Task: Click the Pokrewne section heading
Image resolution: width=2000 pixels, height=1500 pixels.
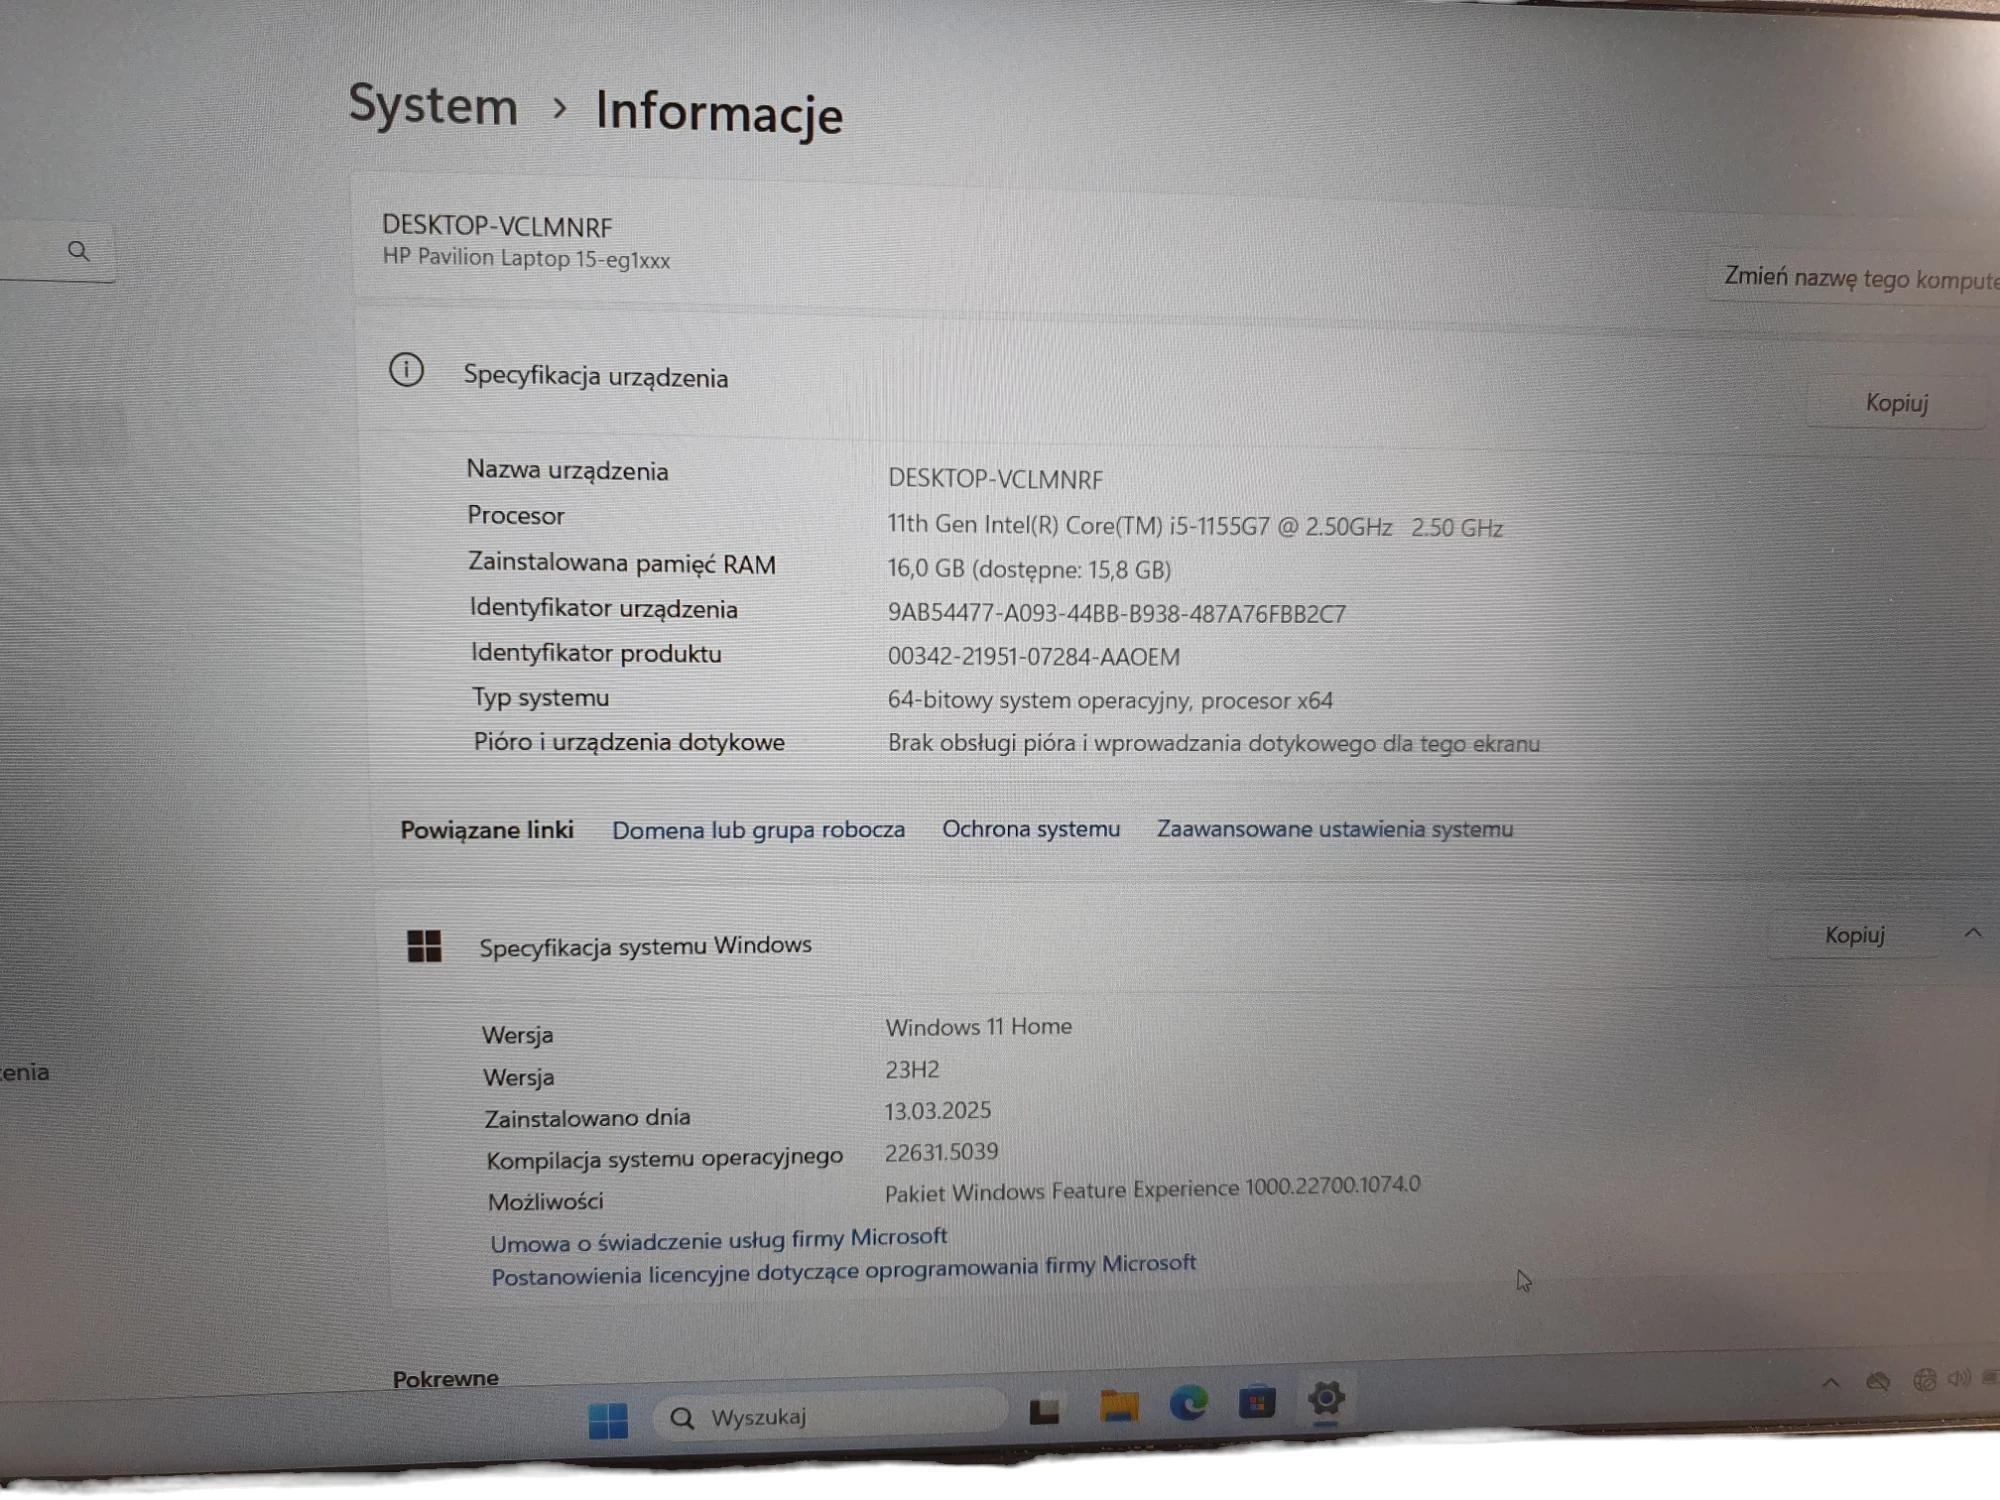Action: click(445, 1379)
